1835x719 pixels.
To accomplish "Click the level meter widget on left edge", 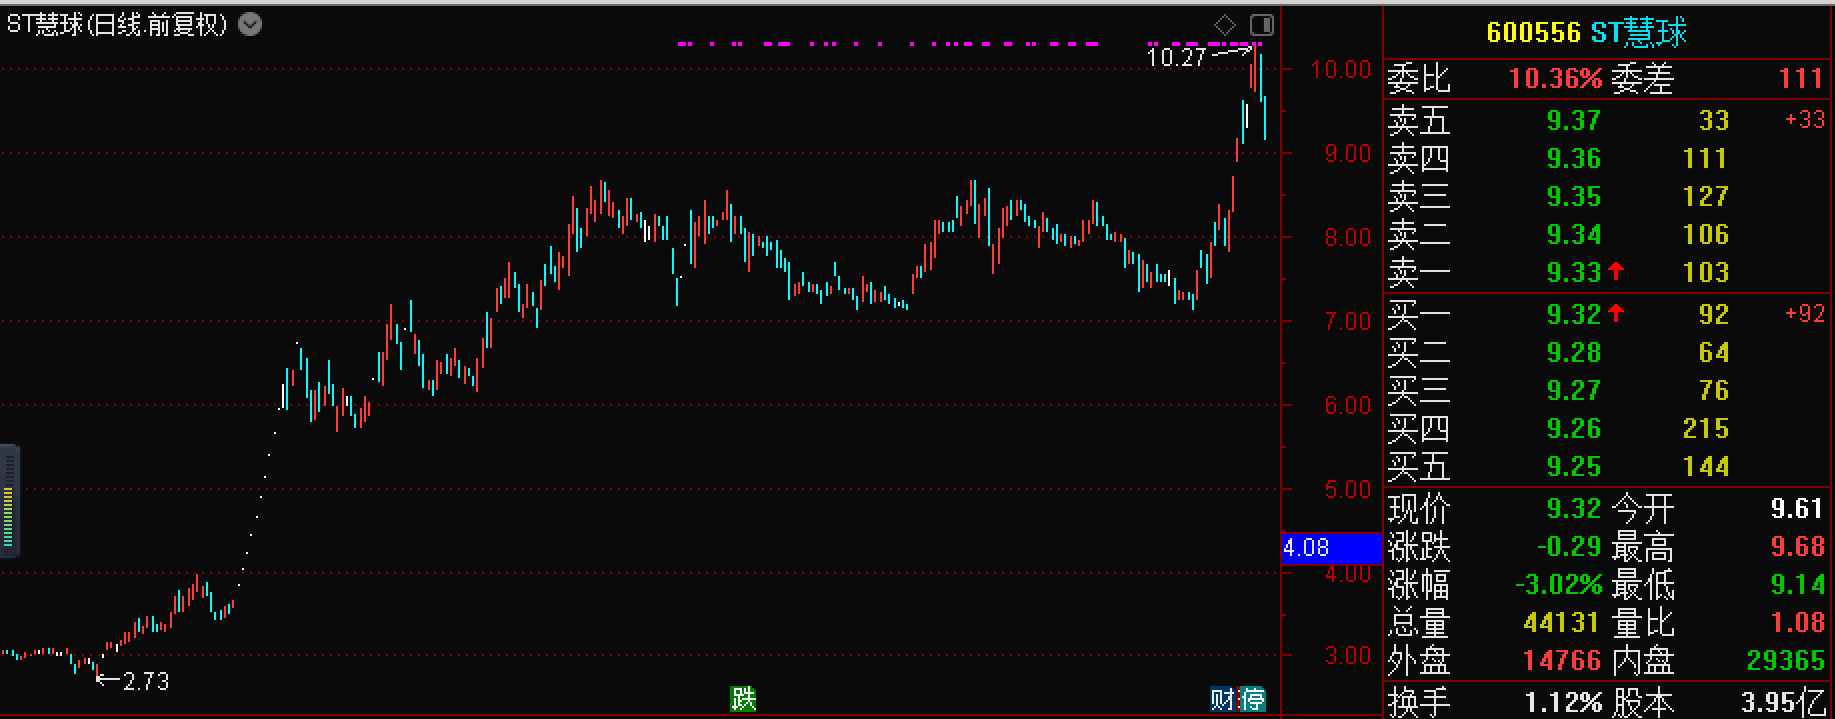I will point(10,500).
